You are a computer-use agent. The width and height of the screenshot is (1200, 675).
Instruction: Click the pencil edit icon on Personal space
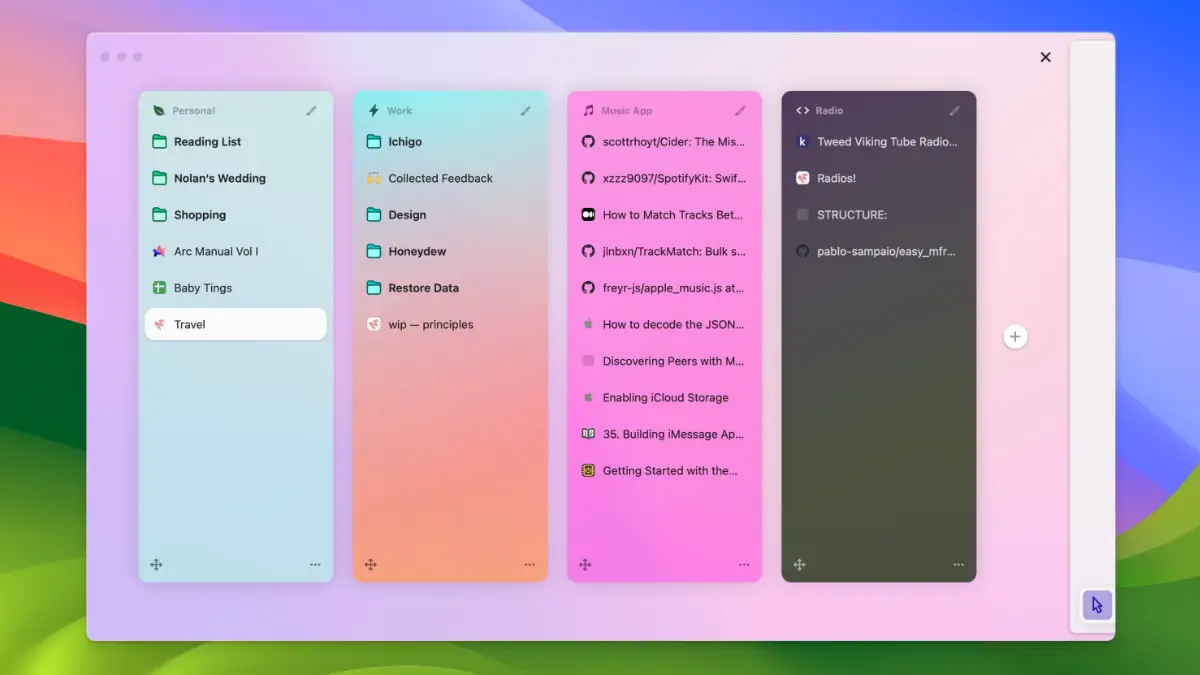[x=311, y=111]
